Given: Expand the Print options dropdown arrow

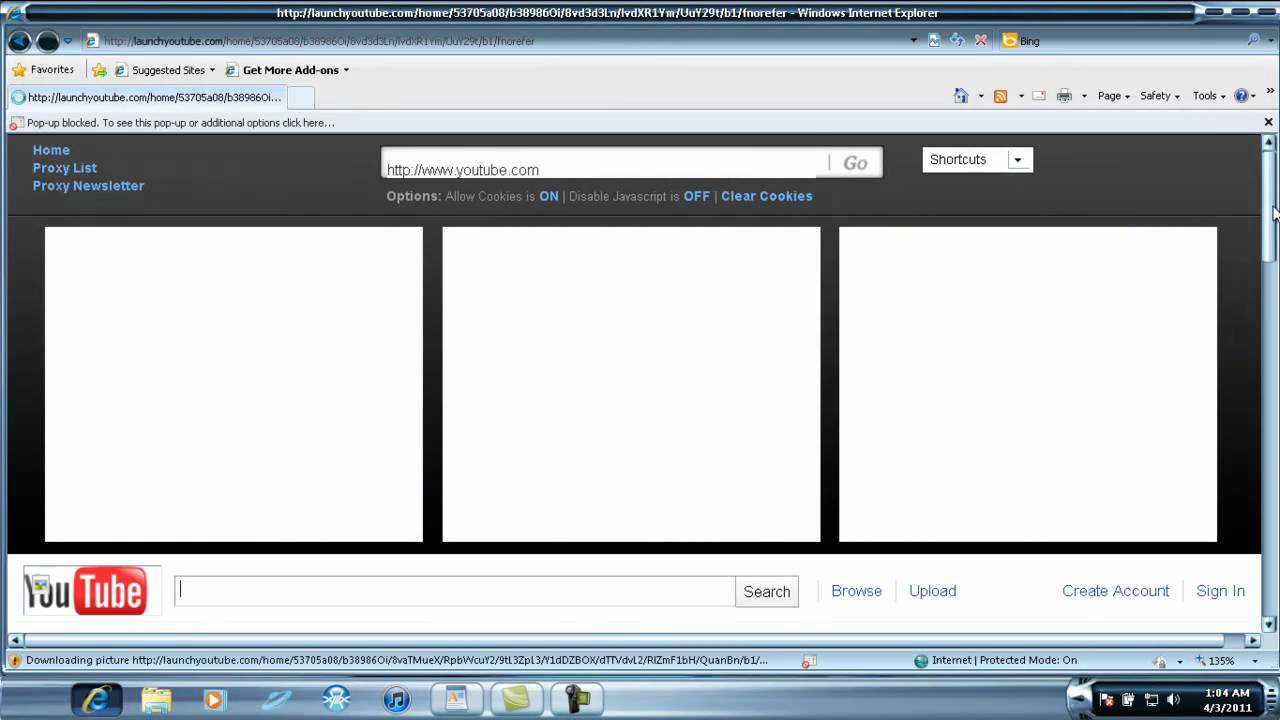Looking at the screenshot, I should tap(1084, 96).
